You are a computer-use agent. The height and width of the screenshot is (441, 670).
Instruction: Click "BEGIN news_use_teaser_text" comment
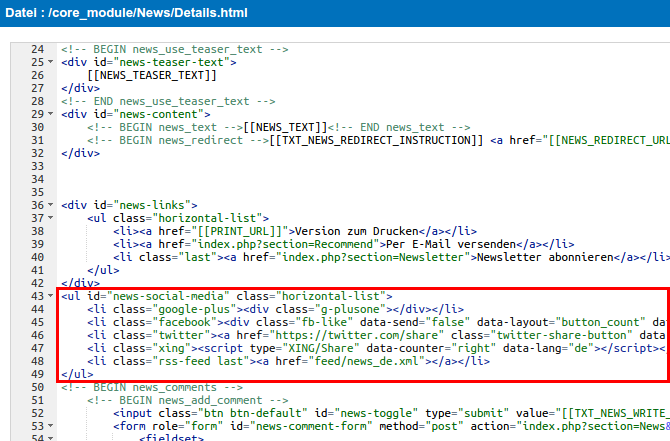(174, 49)
